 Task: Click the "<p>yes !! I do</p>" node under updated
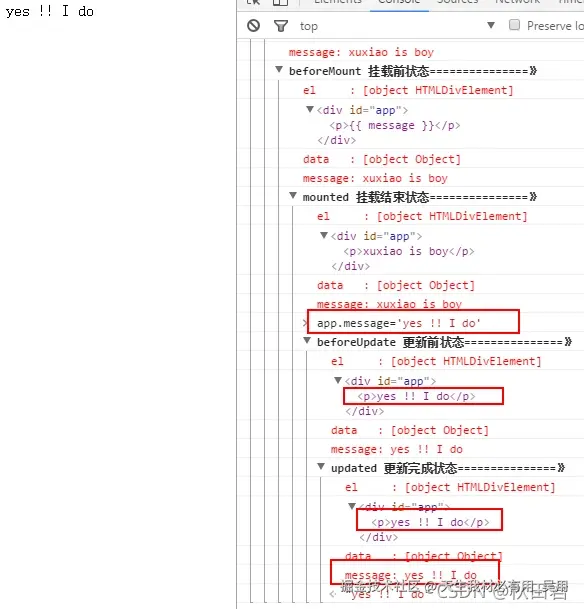(430, 522)
